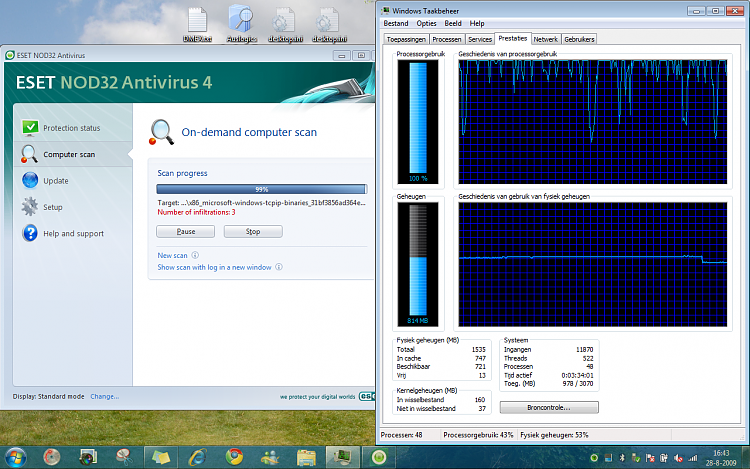Click the 'Tijd actief' 0:03:34:01 row
Viewport: 750px width, 469px height.
pos(549,375)
